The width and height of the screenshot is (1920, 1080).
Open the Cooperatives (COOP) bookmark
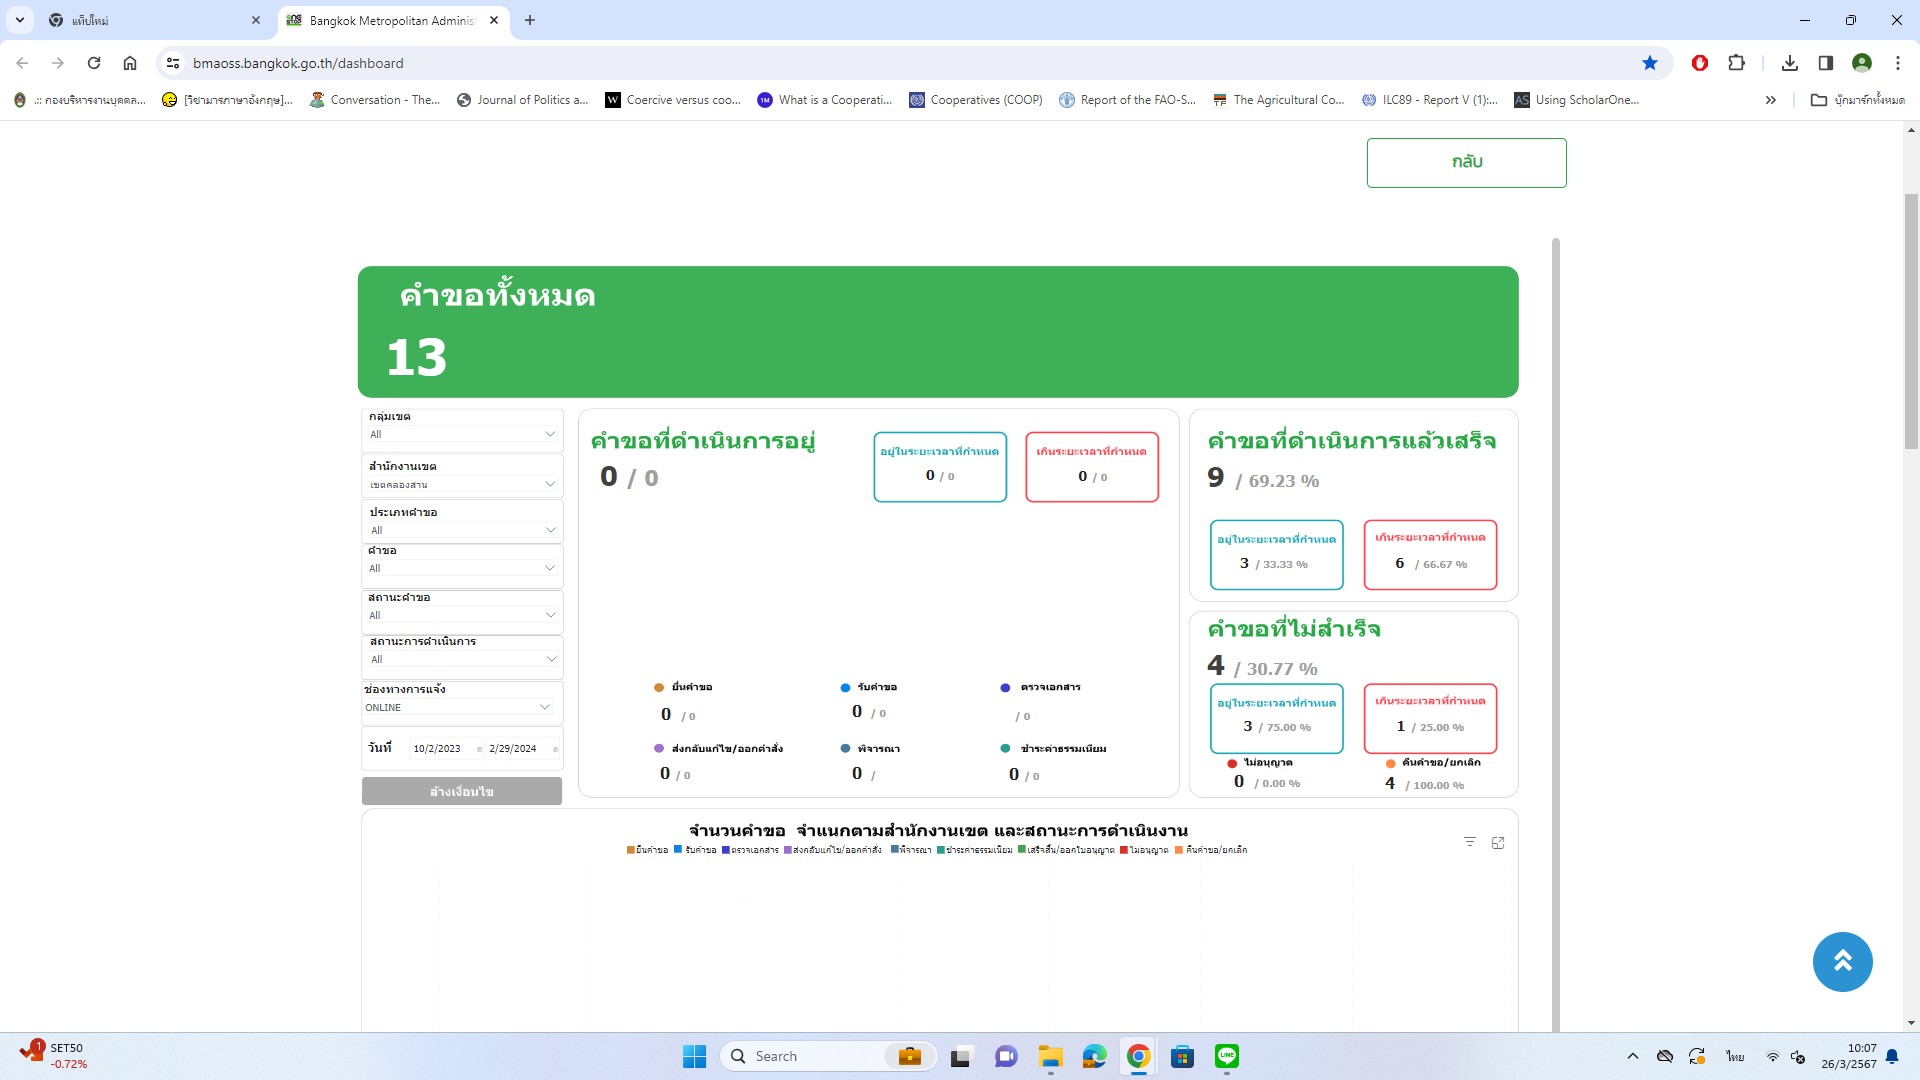pos(976,100)
